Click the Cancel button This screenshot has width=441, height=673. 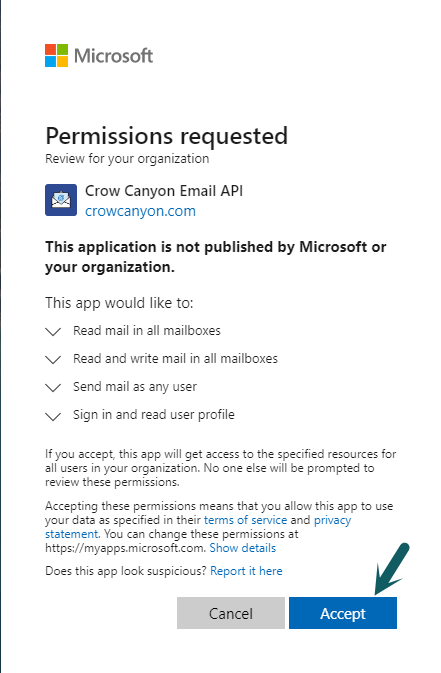[x=231, y=613]
